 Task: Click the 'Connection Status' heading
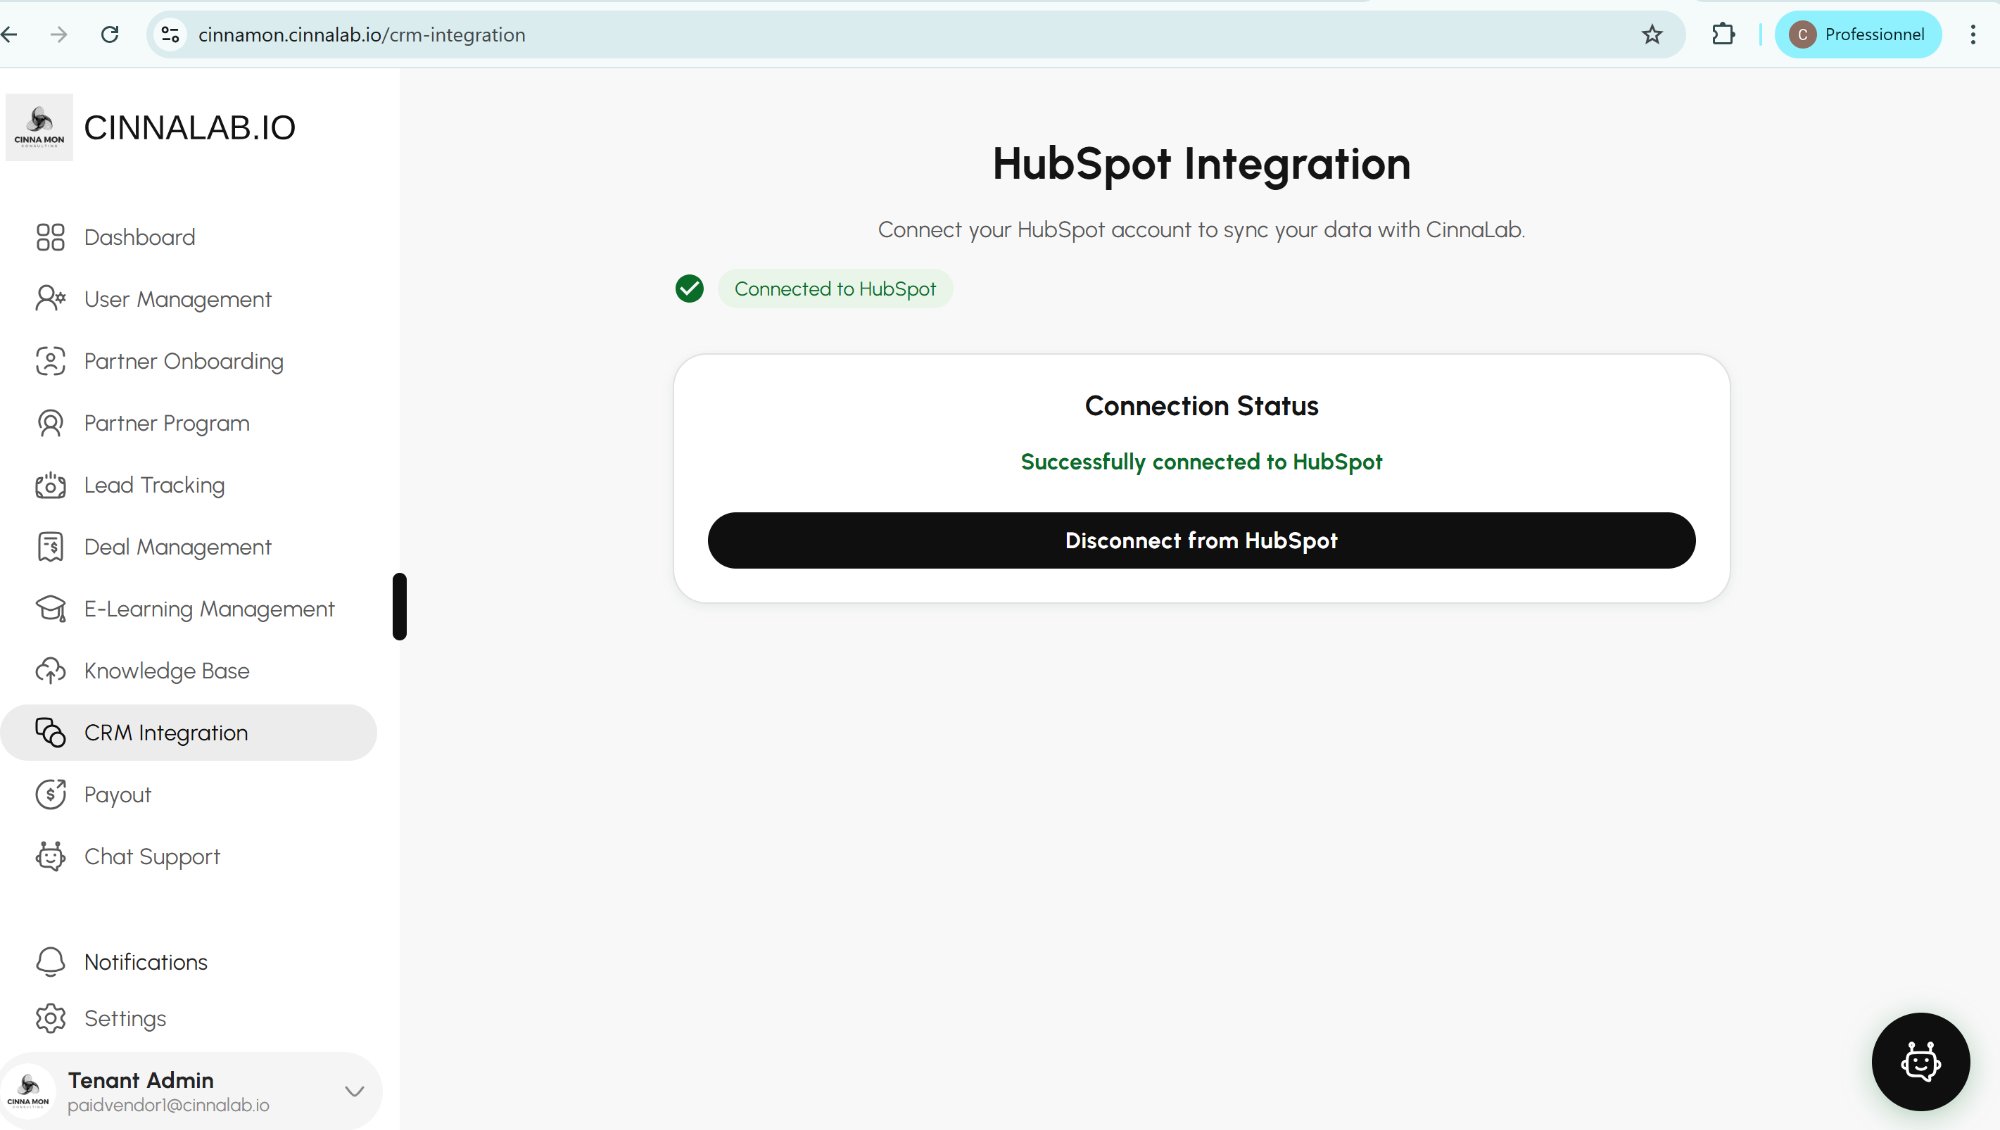[1201, 406]
